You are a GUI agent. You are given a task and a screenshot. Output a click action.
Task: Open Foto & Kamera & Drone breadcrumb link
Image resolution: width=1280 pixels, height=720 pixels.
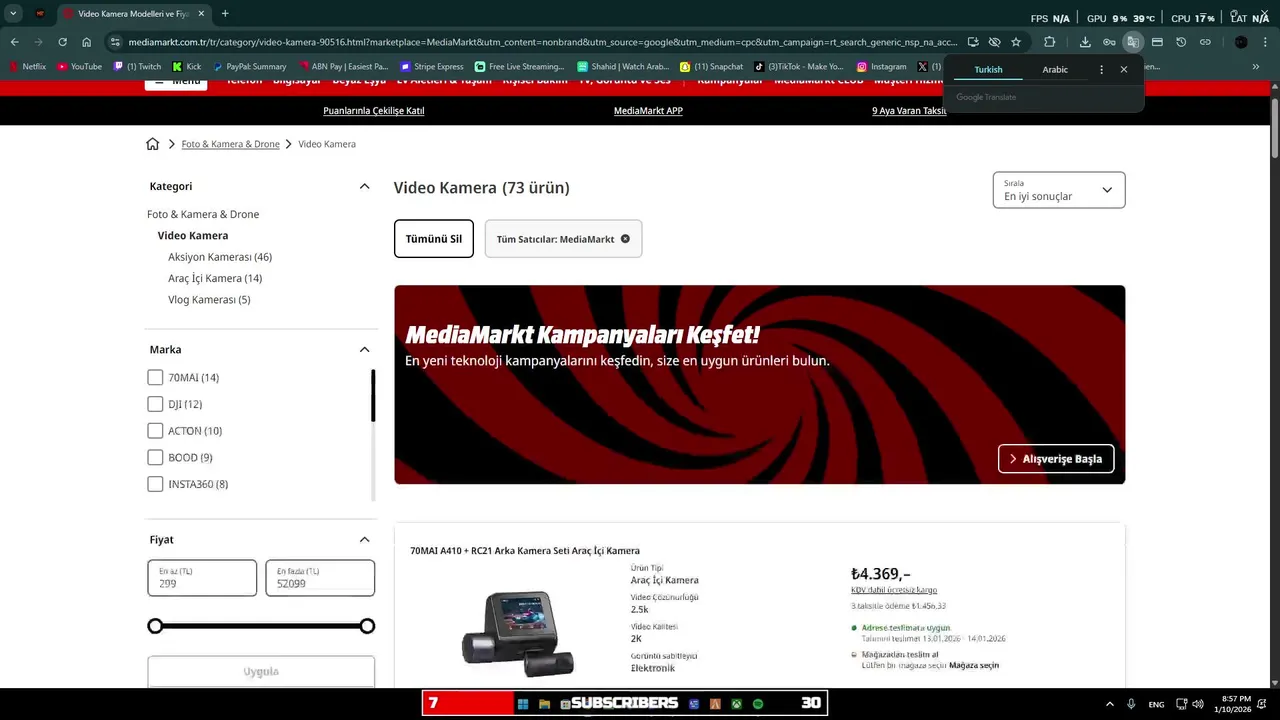[x=230, y=144]
